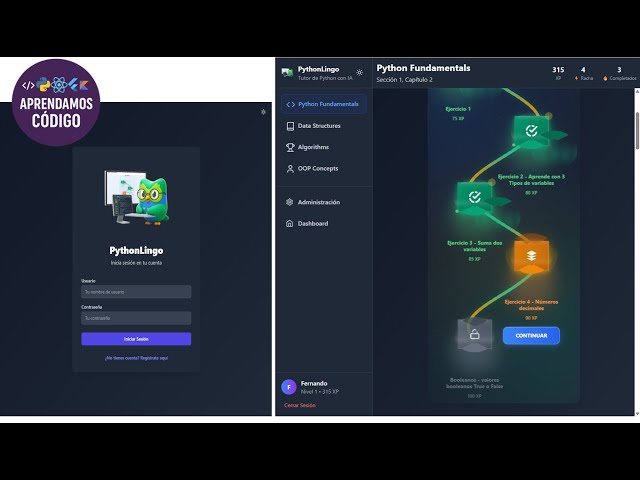Viewport: 640px width, 480px height.
Task: Click the Regístrate aquí link
Action: coord(154,358)
